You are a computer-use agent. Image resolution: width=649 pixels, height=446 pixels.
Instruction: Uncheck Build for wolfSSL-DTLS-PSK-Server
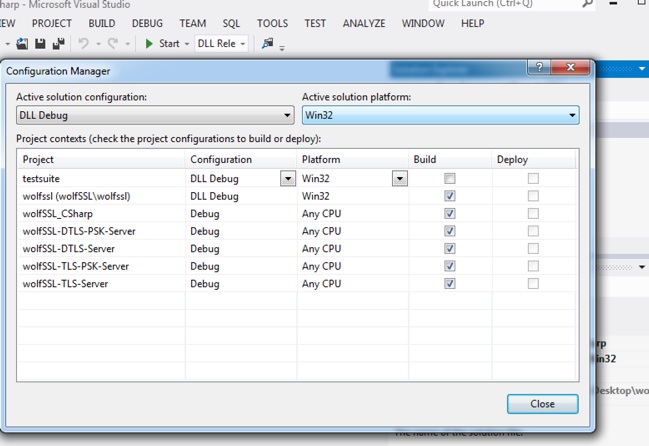pos(449,231)
